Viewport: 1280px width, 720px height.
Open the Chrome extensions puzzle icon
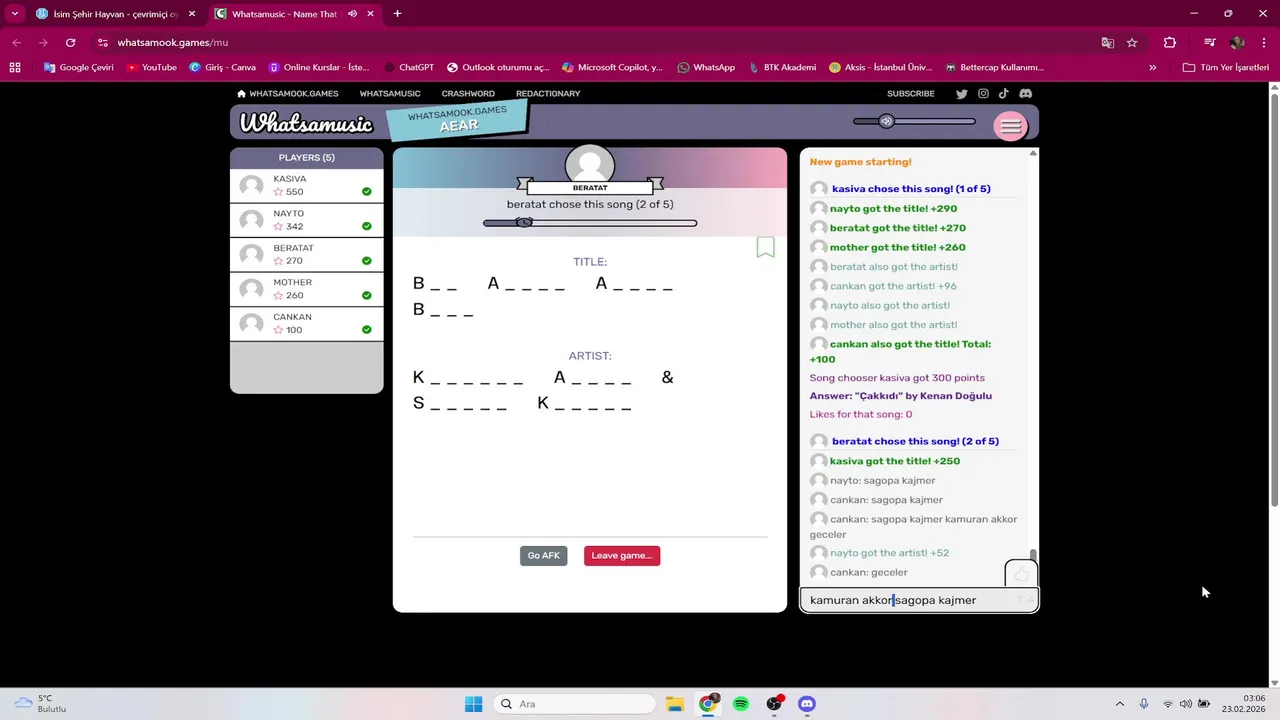click(x=1170, y=43)
